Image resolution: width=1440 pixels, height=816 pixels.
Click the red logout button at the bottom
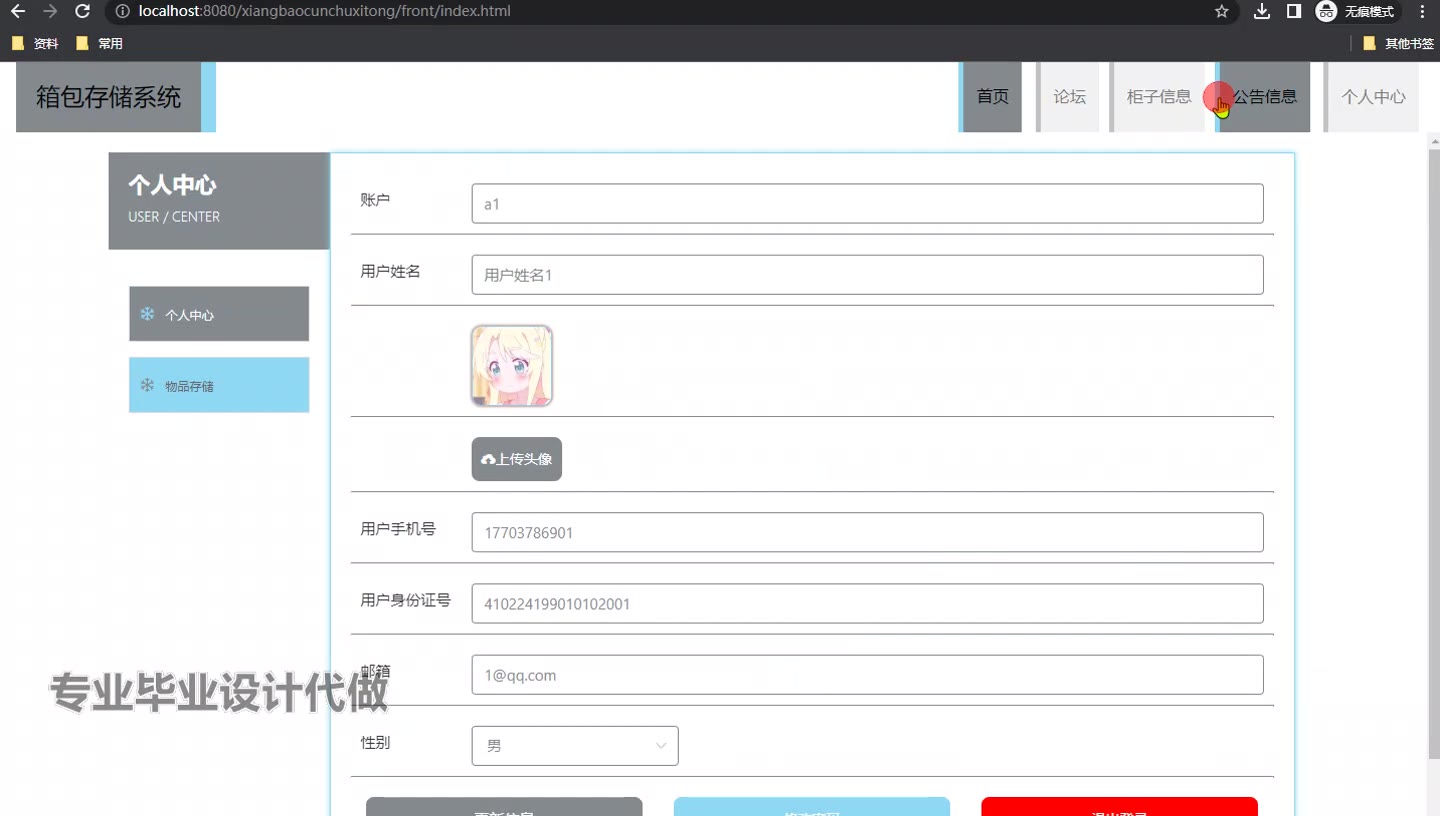pyautogui.click(x=1119, y=807)
